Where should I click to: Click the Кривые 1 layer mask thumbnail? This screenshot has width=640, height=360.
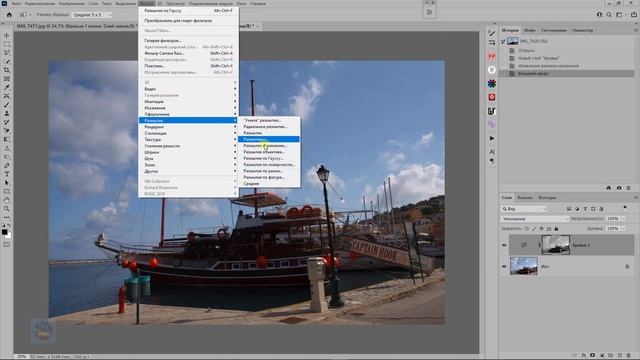pos(556,245)
